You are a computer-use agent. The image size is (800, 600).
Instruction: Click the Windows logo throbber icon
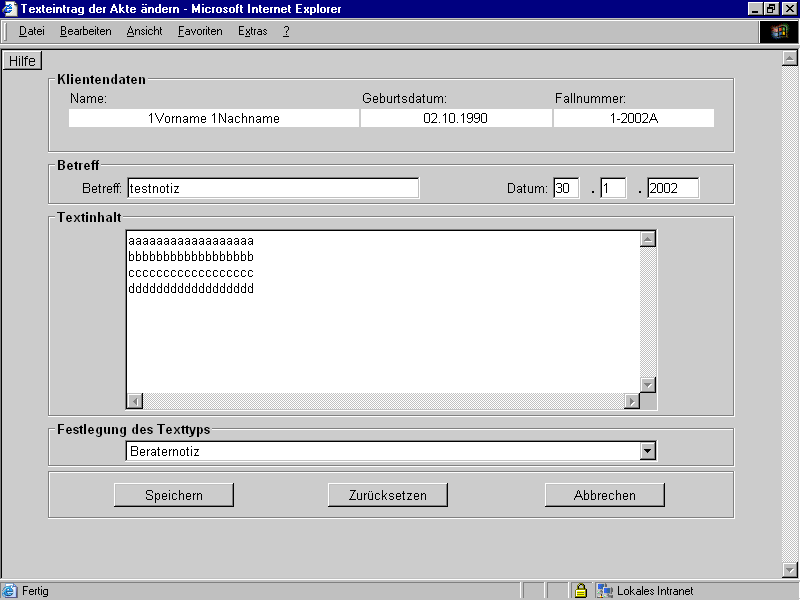point(779,31)
